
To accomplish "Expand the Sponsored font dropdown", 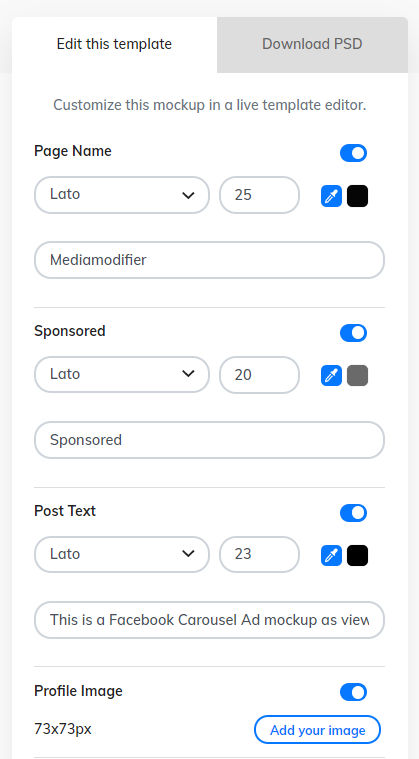I will [x=122, y=375].
